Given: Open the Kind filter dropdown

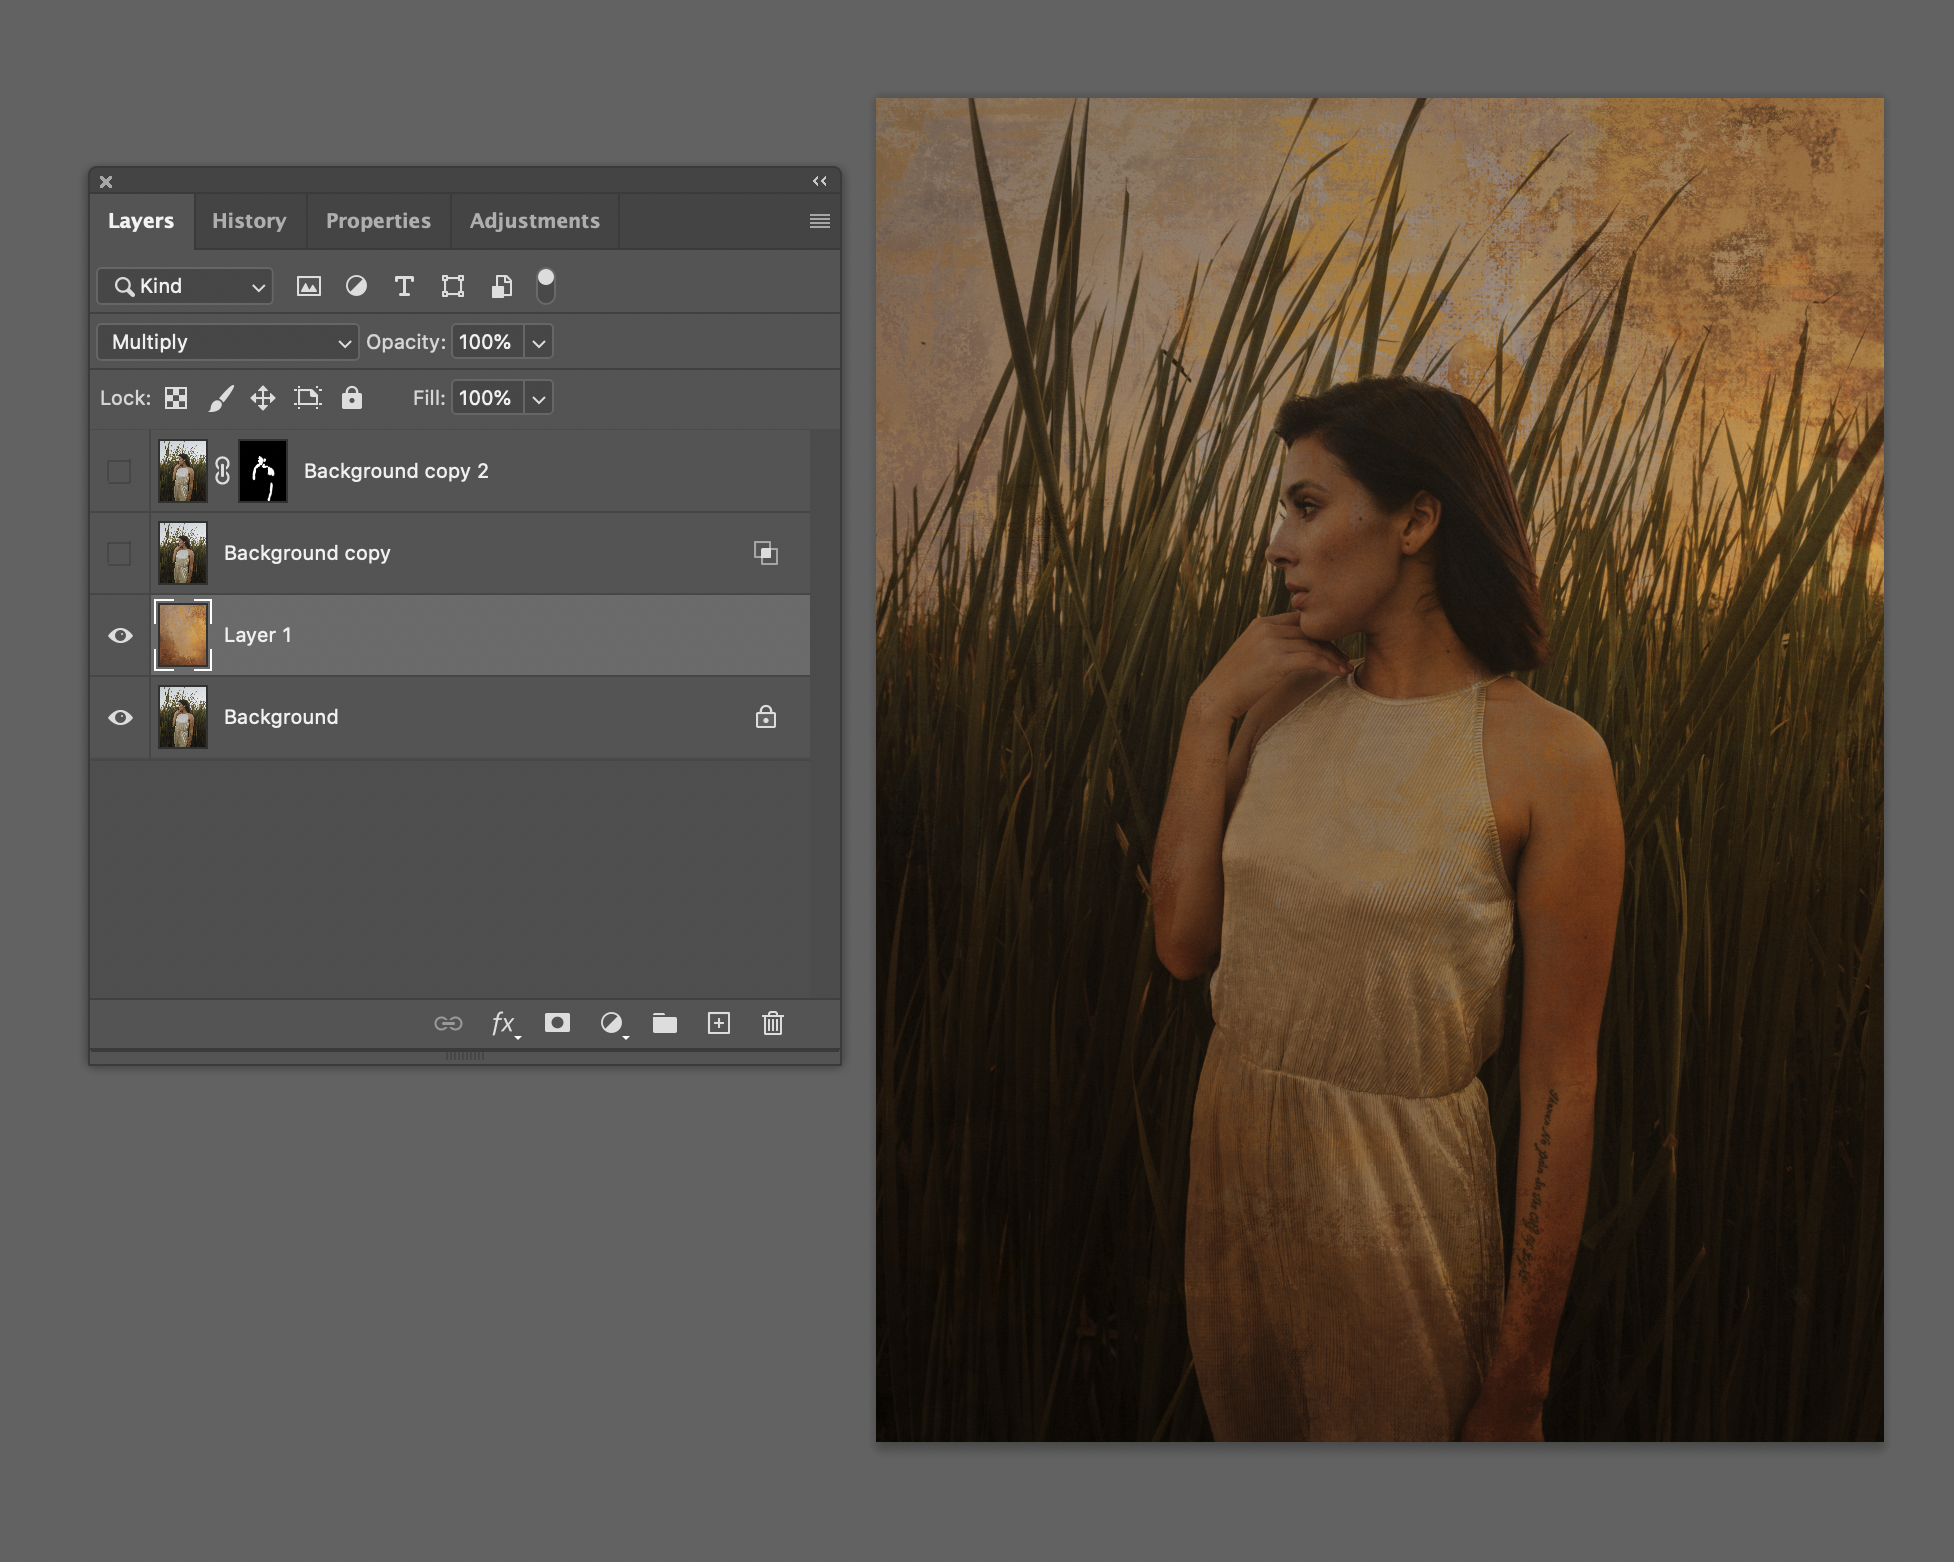Looking at the screenshot, I should [185, 287].
